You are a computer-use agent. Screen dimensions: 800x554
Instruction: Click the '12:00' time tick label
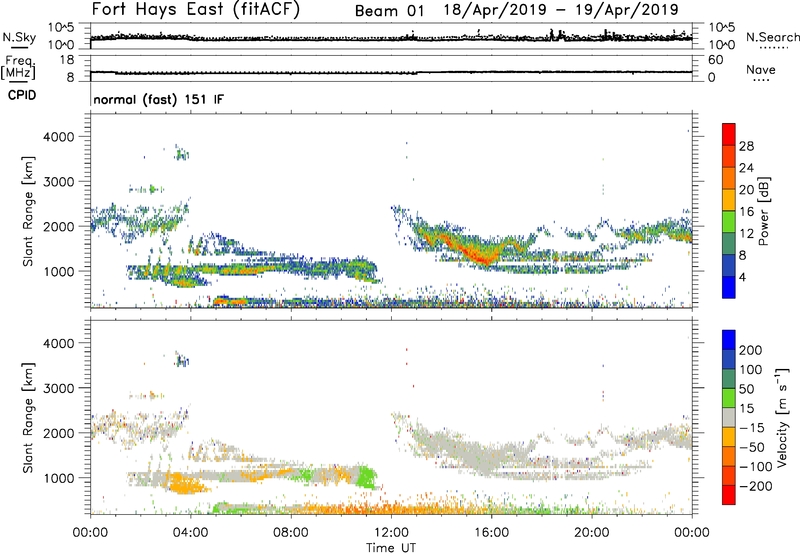click(x=391, y=533)
